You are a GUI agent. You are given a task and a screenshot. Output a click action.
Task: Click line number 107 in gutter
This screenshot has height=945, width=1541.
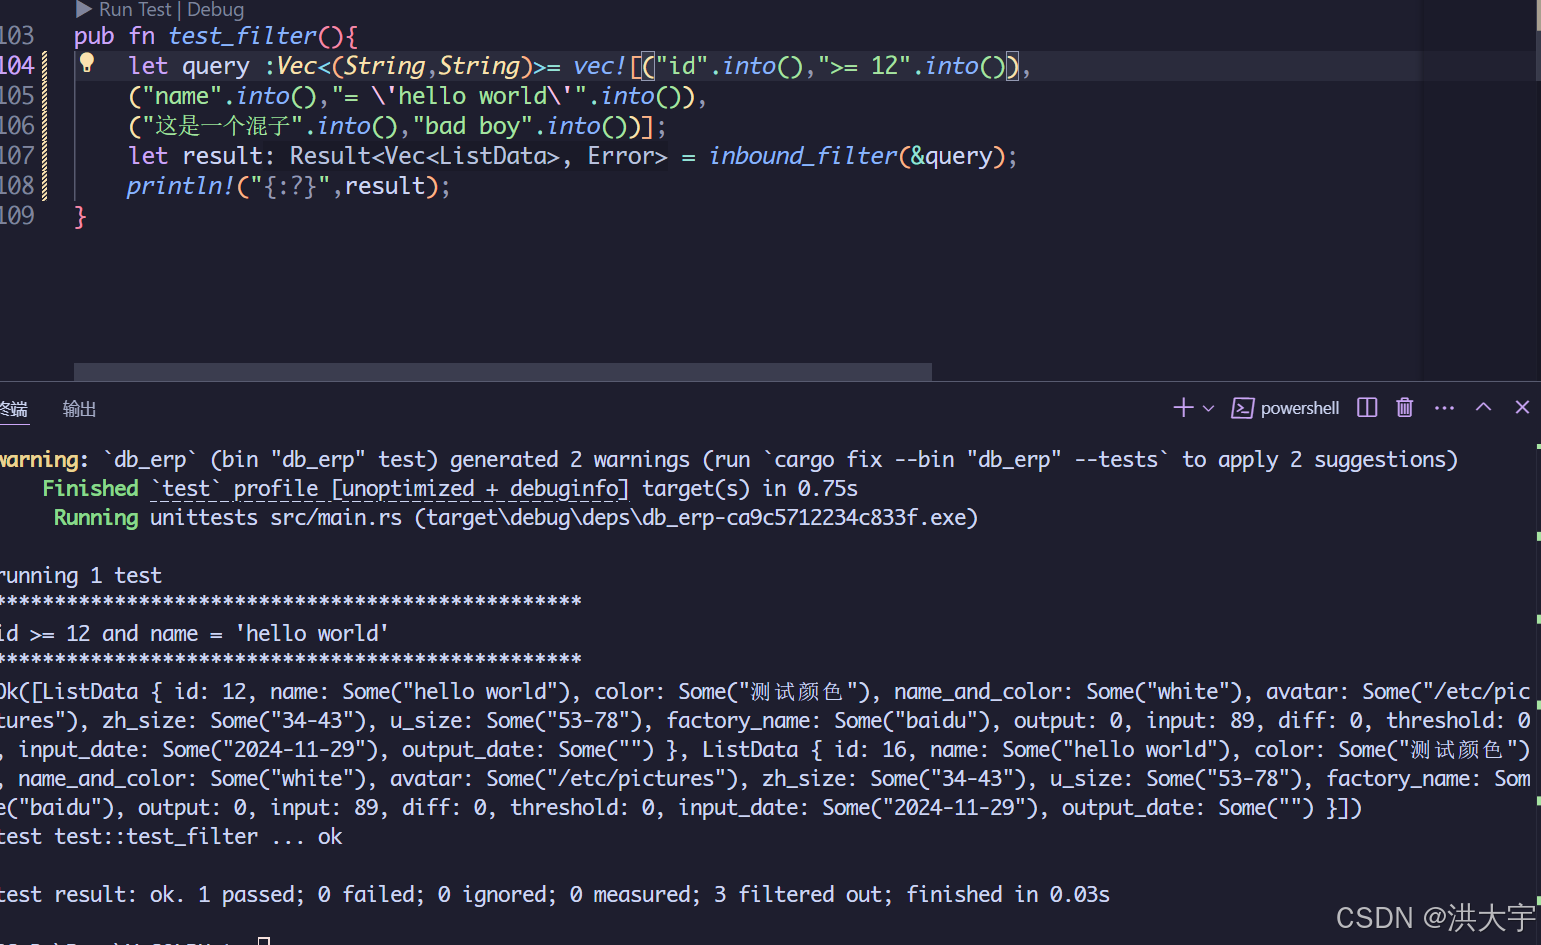tap(17, 156)
